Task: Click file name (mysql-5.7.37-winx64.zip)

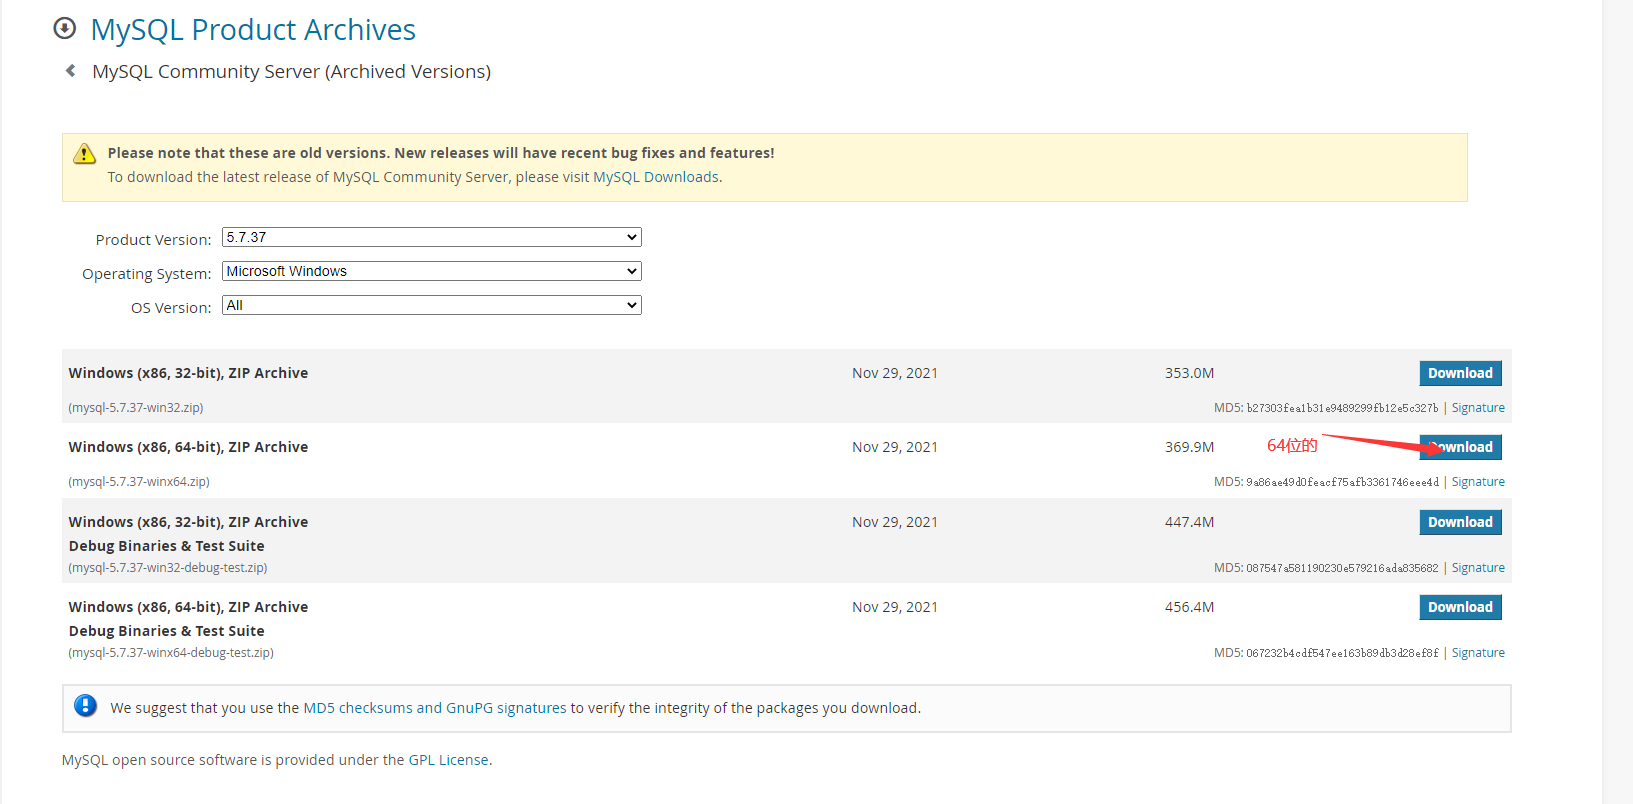Action: coord(139,482)
